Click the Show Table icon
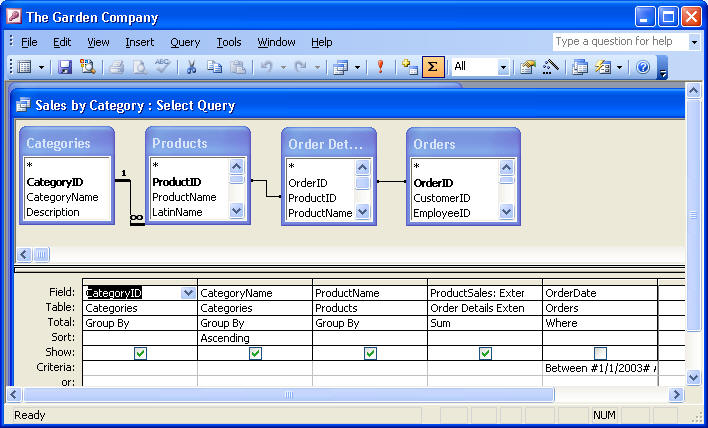 tap(409, 67)
